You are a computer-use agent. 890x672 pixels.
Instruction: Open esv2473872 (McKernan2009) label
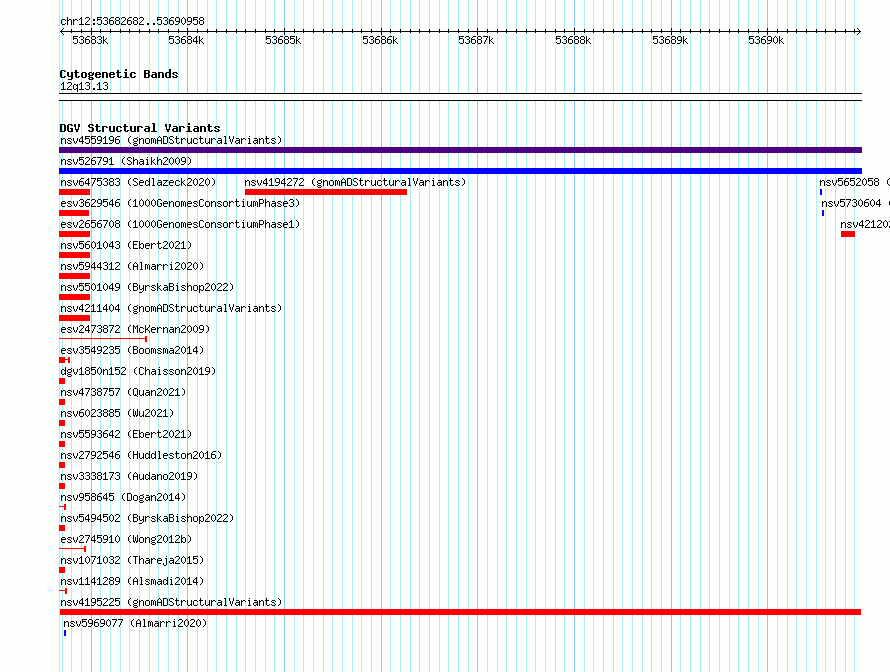click(135, 329)
